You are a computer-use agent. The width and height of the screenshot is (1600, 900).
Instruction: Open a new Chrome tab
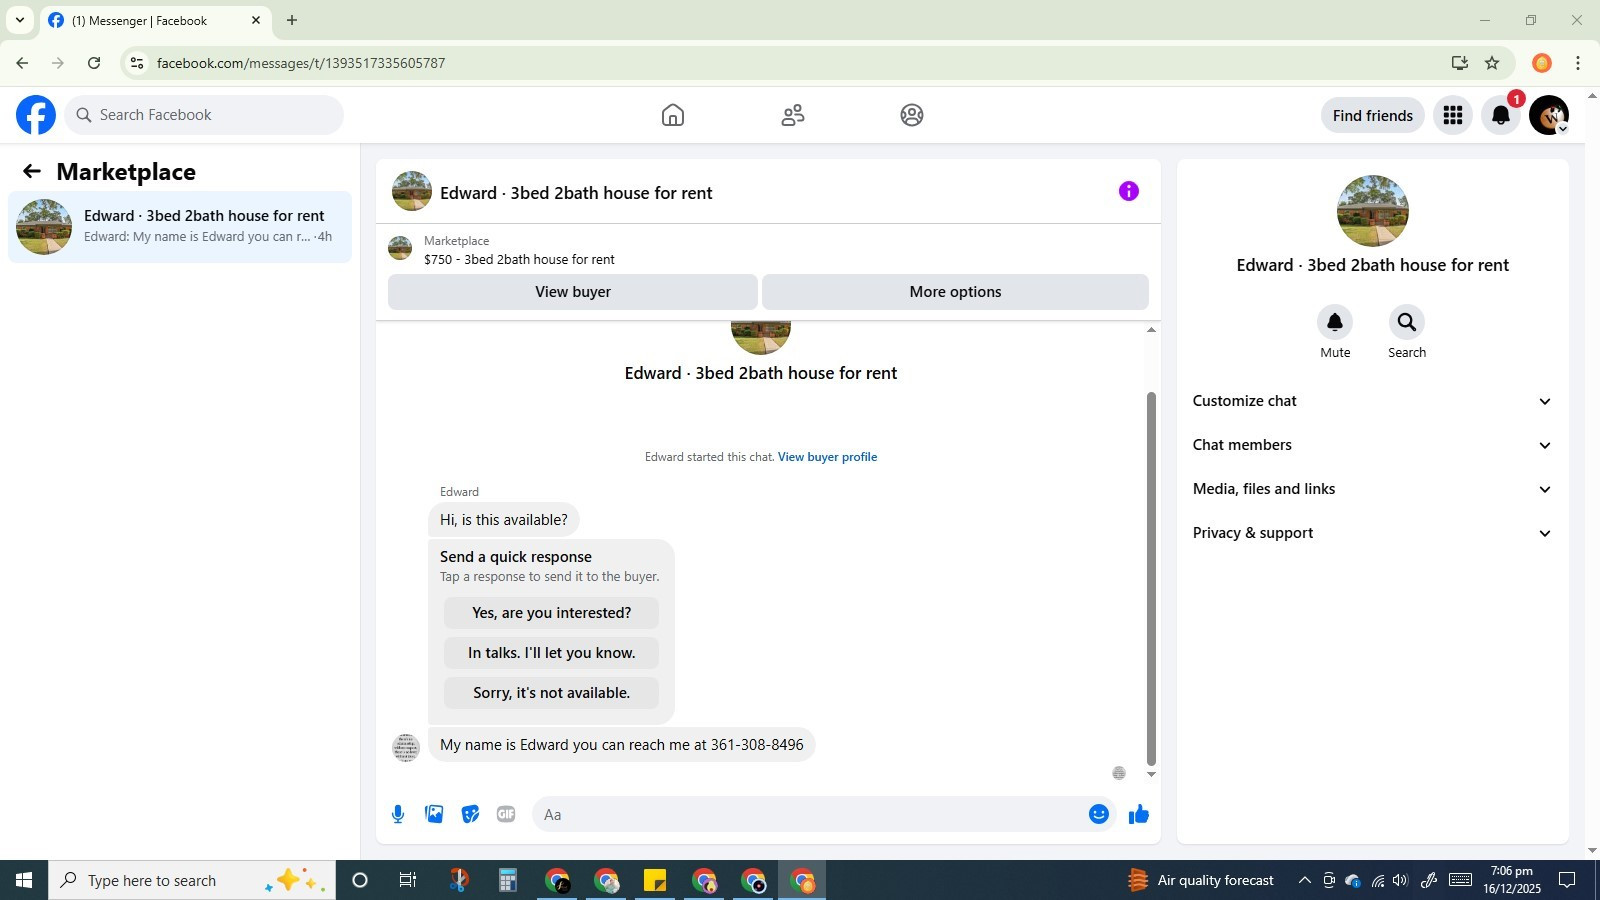click(292, 20)
